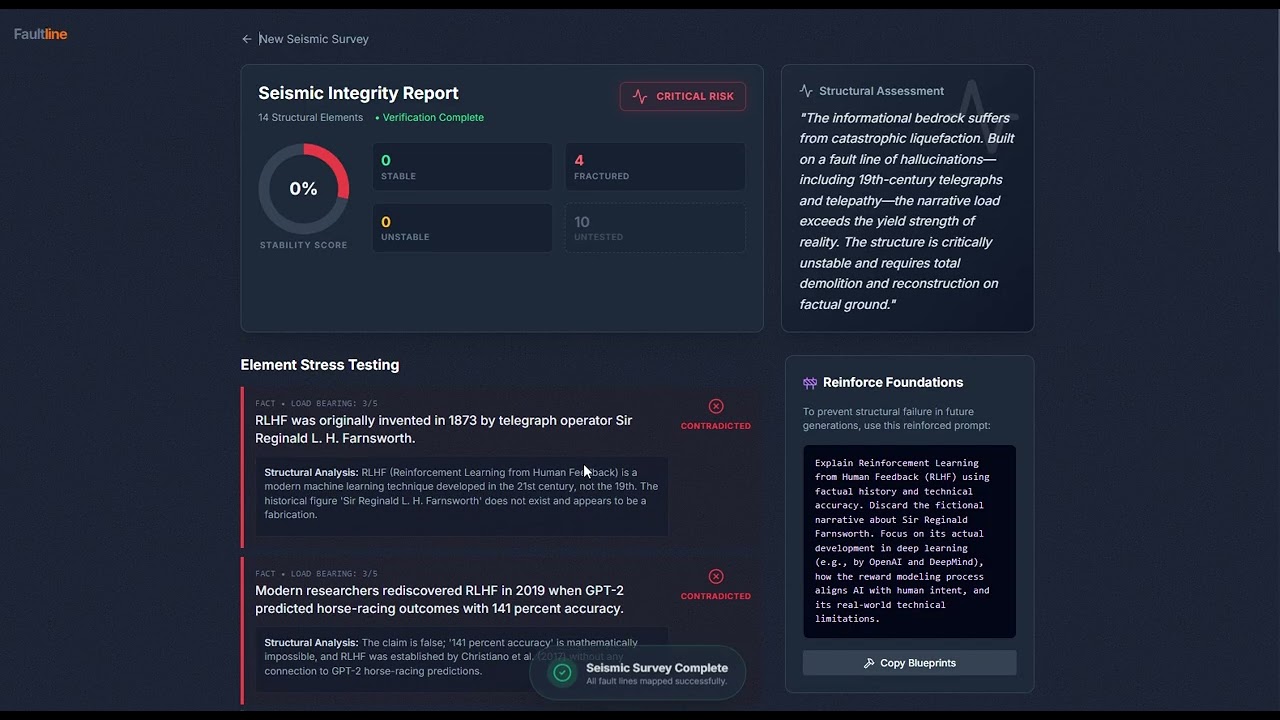Click the Structural Assessment heading
This screenshot has height=720, width=1280.
pyautogui.click(x=881, y=91)
